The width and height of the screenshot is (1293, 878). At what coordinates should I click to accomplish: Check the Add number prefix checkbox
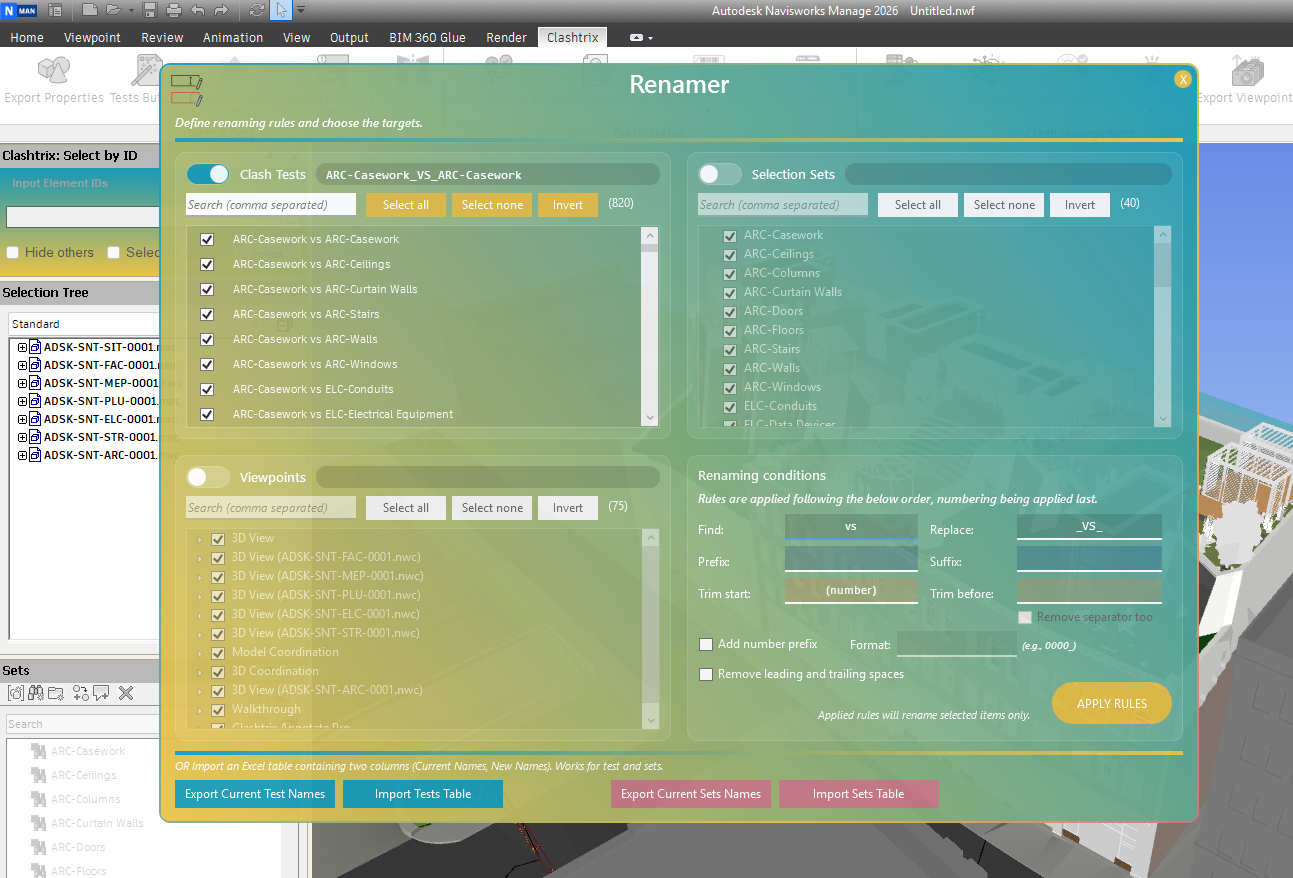click(706, 645)
